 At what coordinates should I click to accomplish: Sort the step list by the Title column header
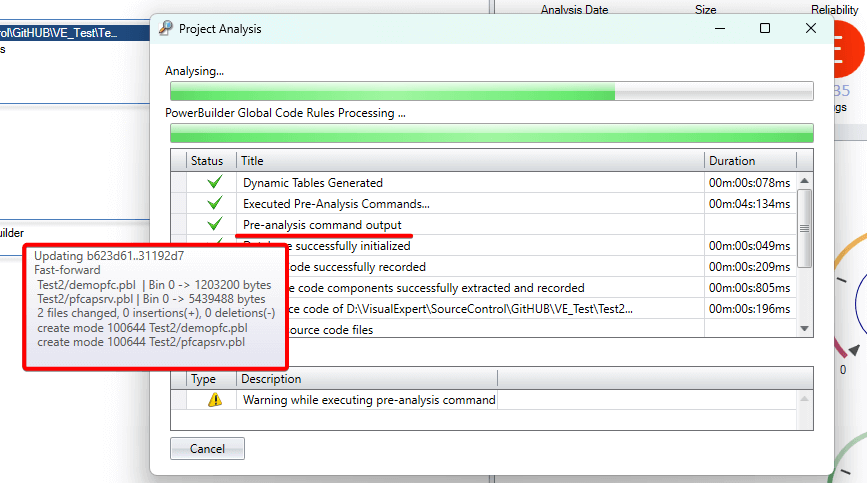pos(470,161)
